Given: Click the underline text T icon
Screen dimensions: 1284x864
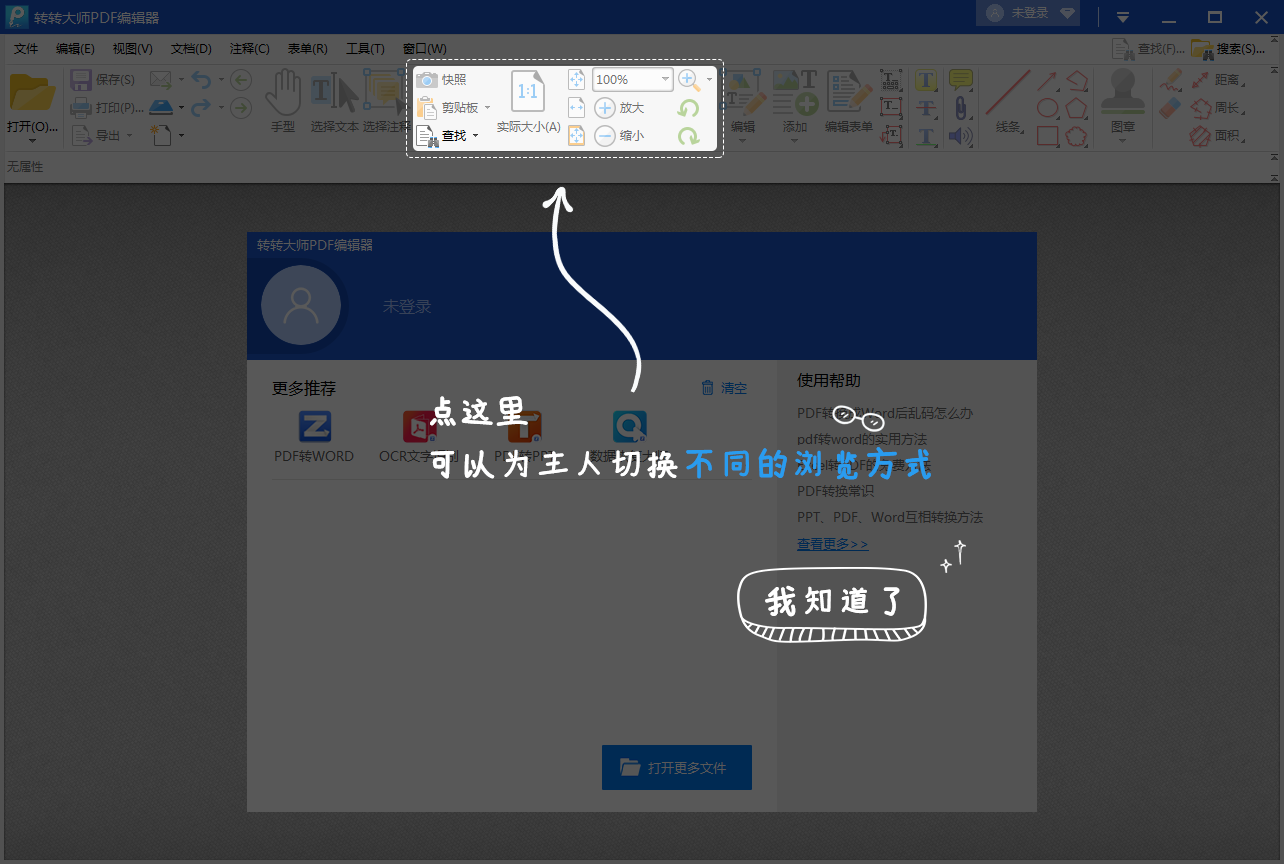Looking at the screenshot, I should [x=927, y=136].
